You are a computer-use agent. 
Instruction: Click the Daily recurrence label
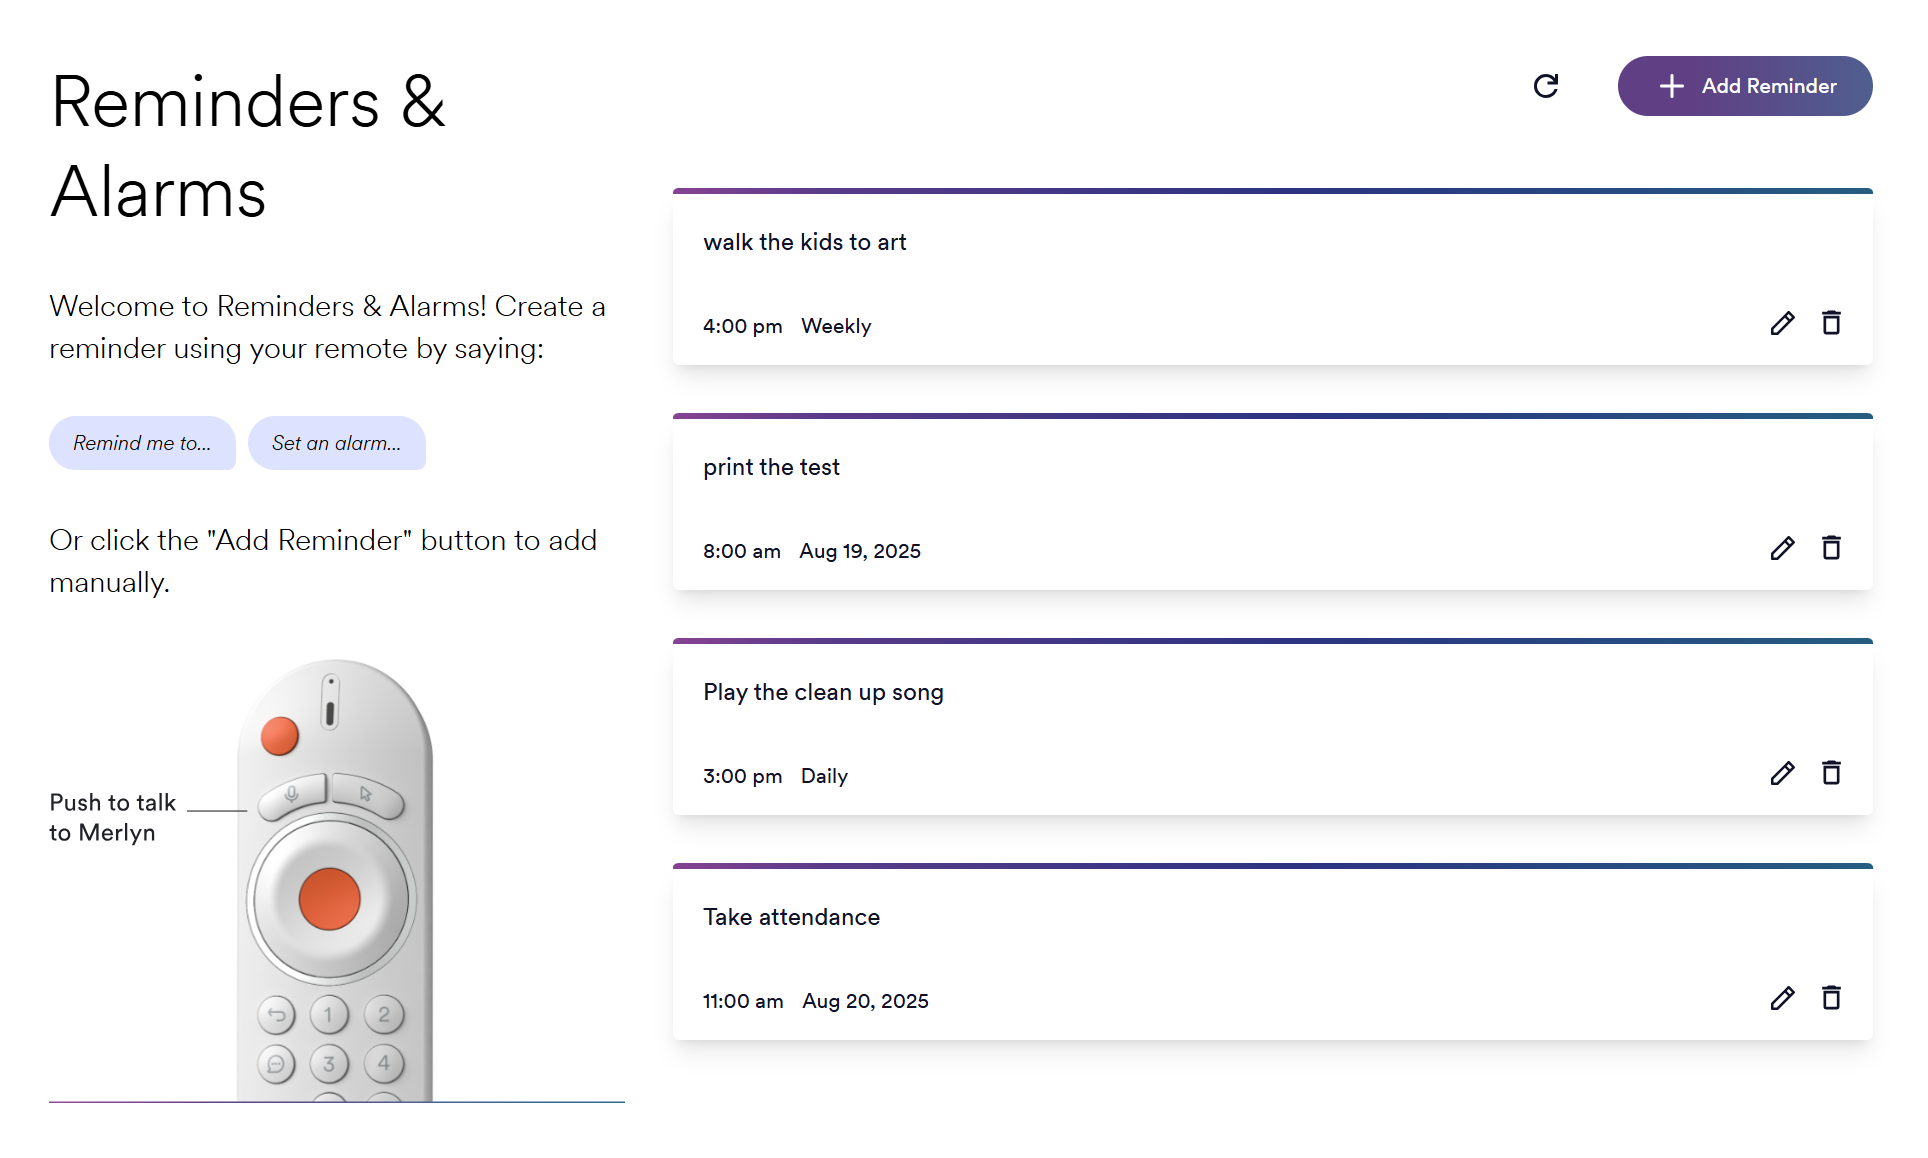pyautogui.click(x=824, y=776)
